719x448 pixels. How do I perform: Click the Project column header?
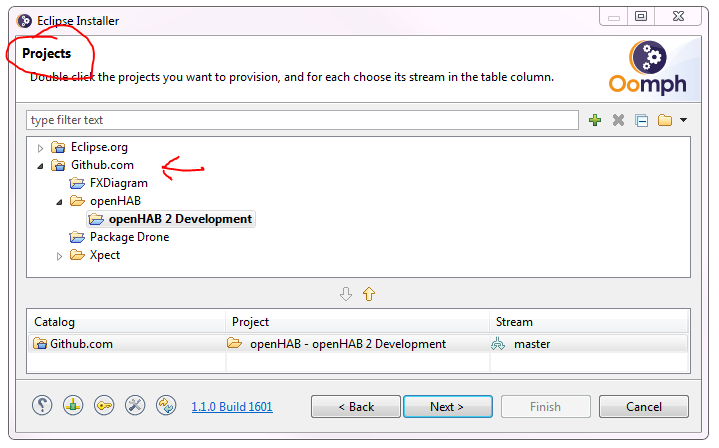tap(358, 322)
